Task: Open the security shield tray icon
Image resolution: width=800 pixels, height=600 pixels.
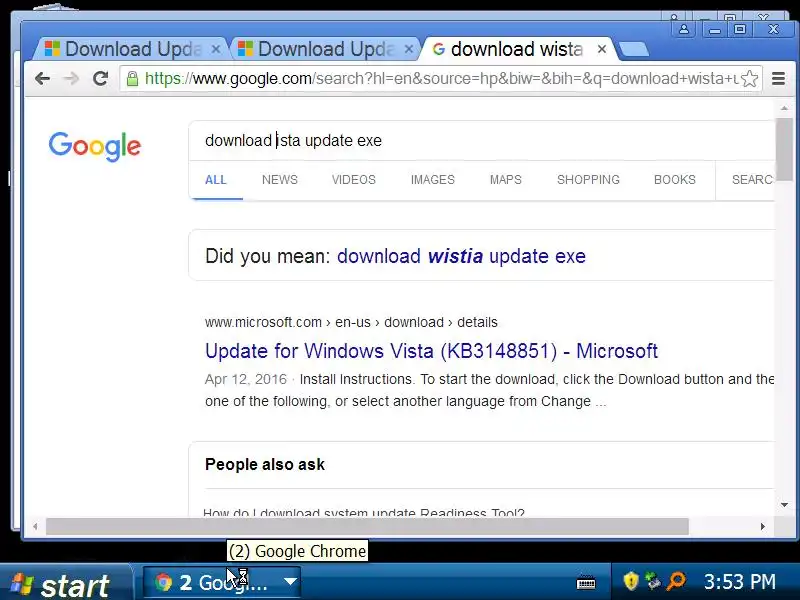Action: 631,581
